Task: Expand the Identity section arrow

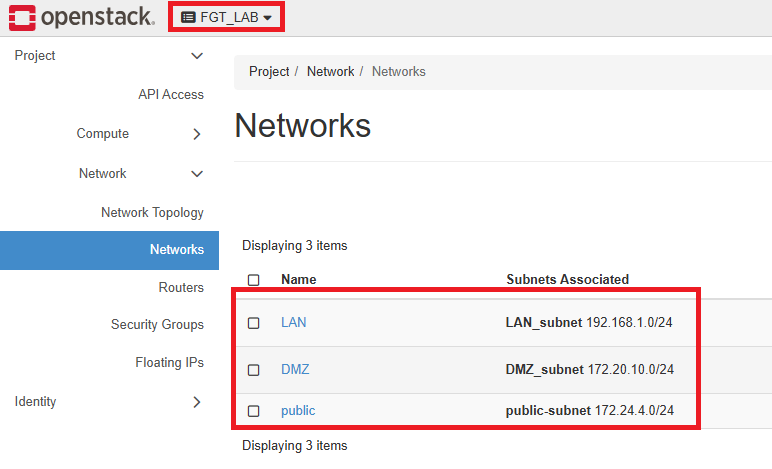Action: [197, 402]
